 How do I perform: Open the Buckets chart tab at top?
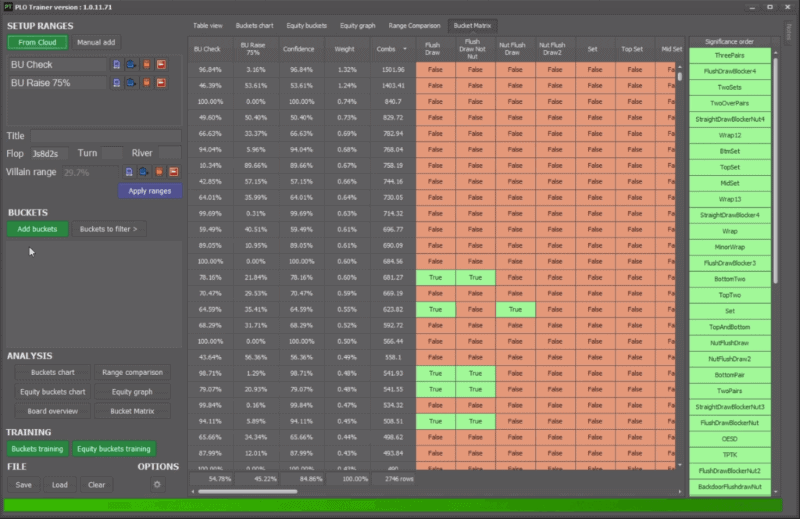255,26
